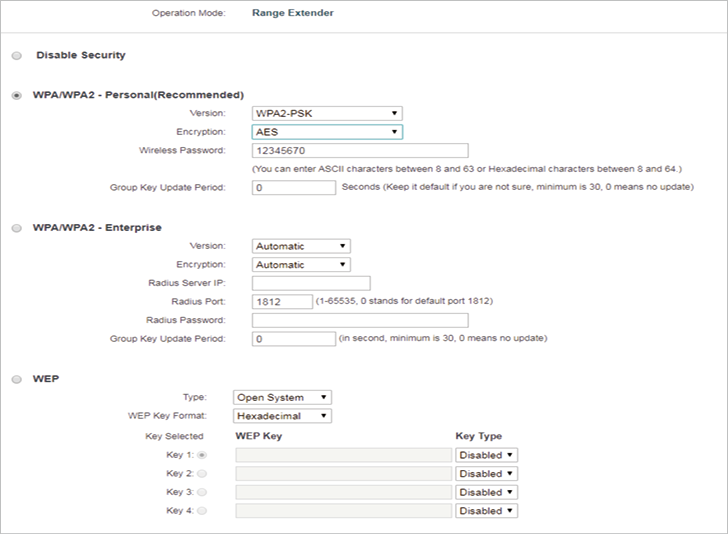Click the Wireless Password field

tap(360, 150)
